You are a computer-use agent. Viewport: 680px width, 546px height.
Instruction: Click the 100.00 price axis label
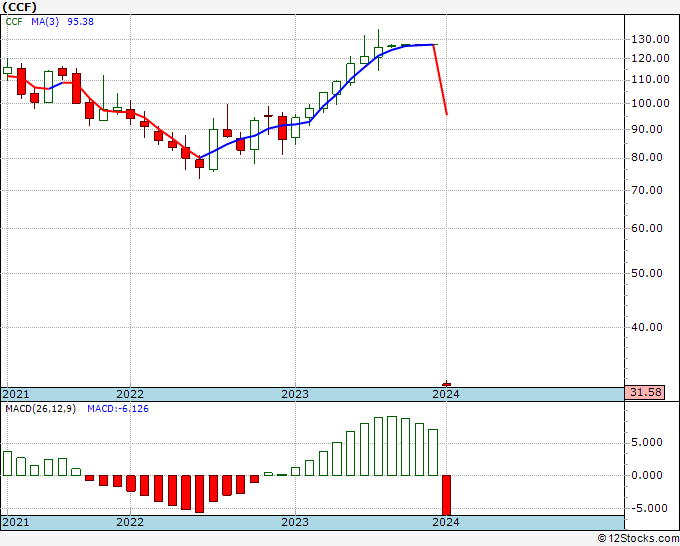pos(650,103)
